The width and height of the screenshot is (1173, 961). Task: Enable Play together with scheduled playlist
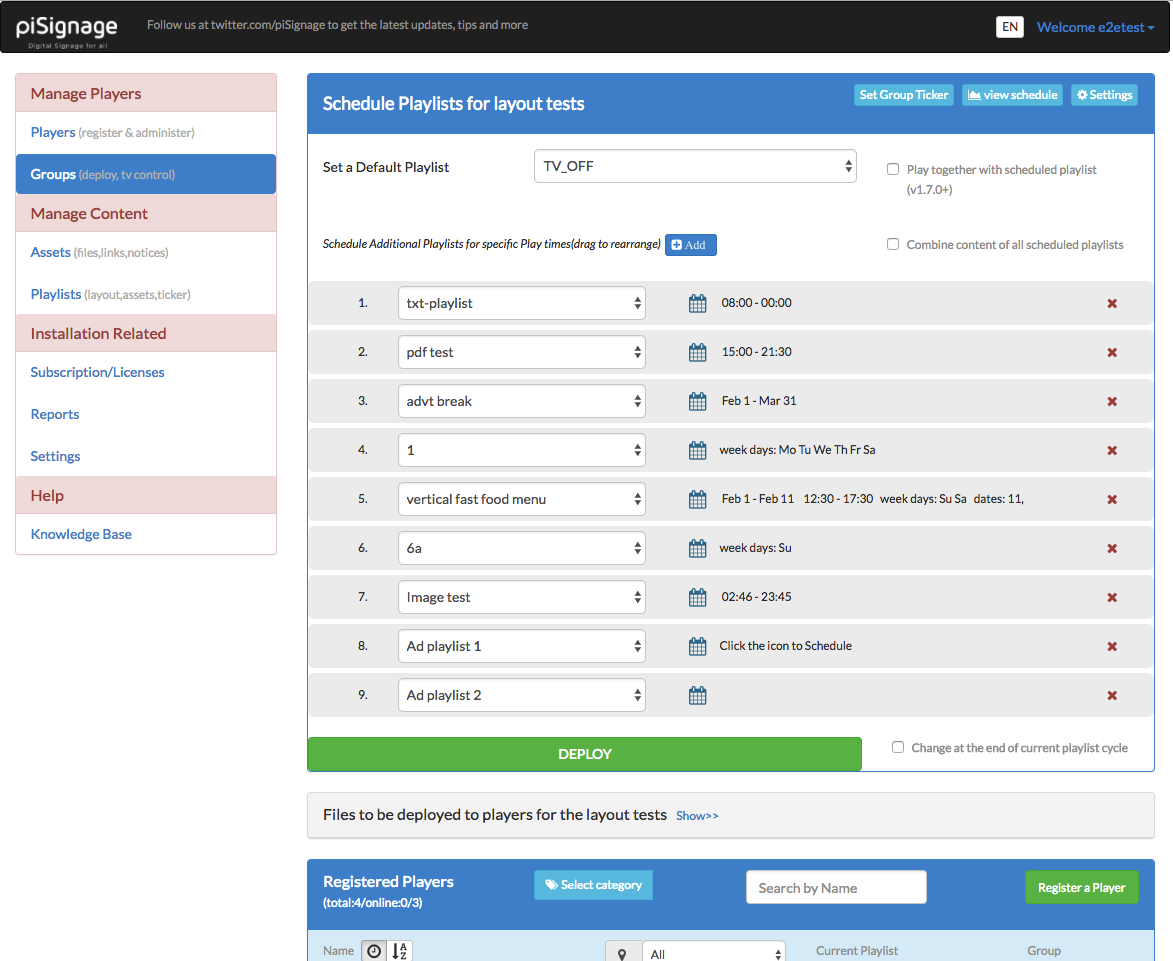(893, 170)
